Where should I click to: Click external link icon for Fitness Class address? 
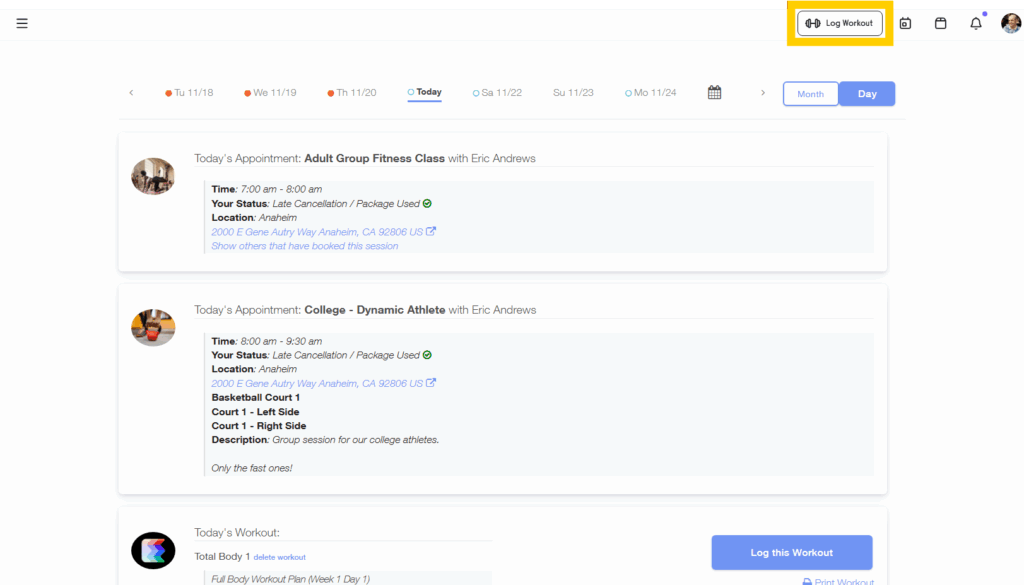(431, 231)
